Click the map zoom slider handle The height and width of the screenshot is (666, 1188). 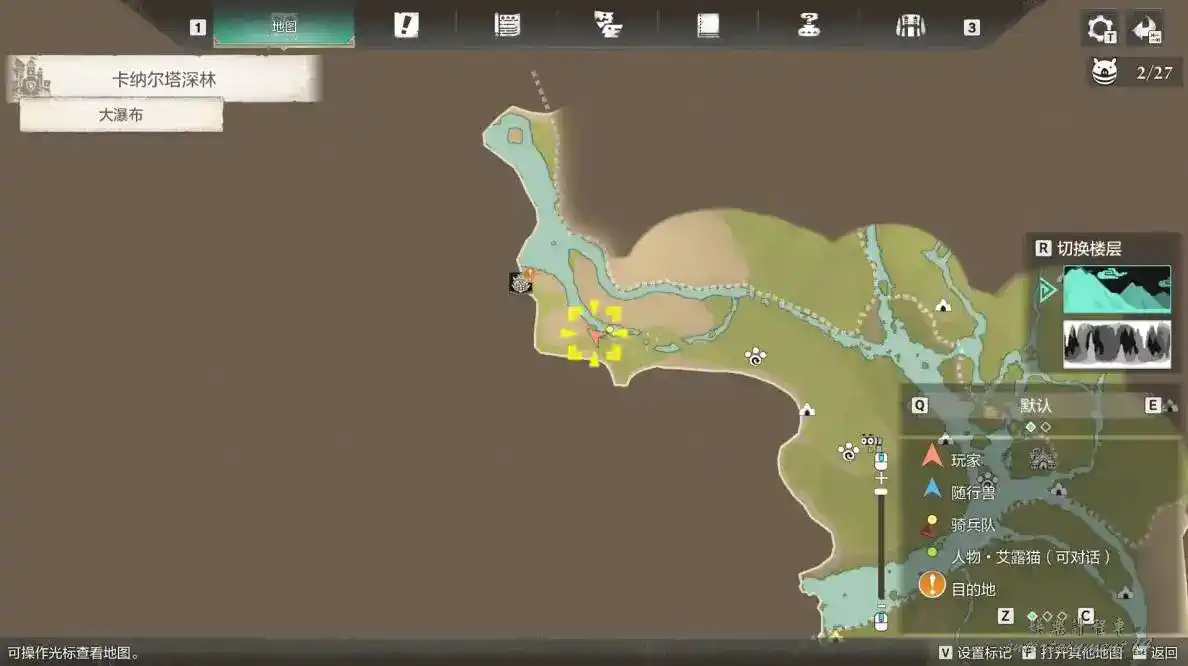(881, 491)
